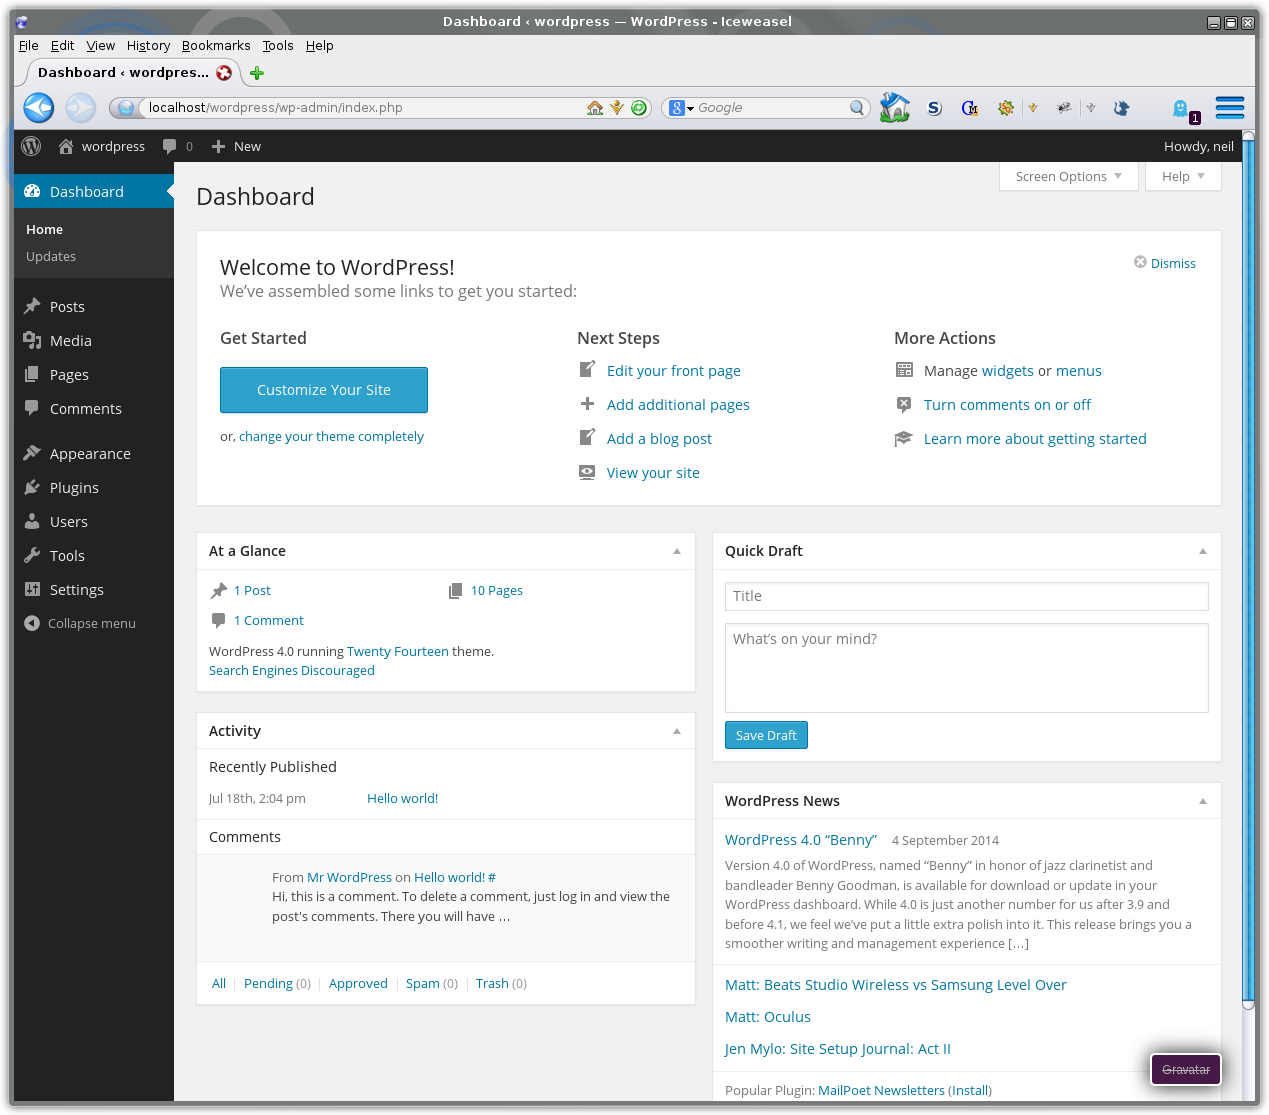This screenshot has width=1269, height=1115.
Task: Open the Ghostery ghost extension icon
Action: click(1183, 108)
